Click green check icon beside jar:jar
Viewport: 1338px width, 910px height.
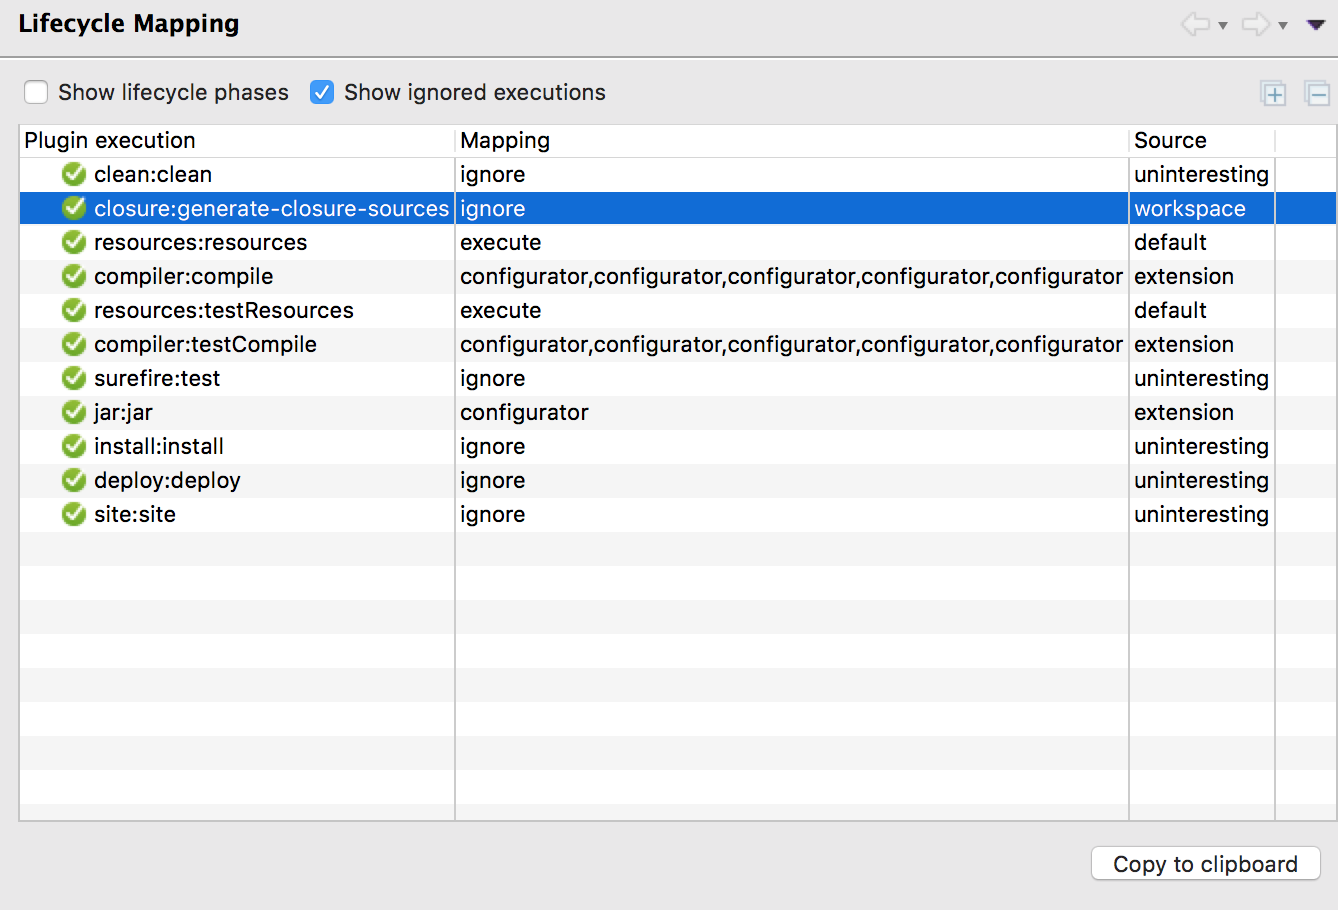[74, 412]
